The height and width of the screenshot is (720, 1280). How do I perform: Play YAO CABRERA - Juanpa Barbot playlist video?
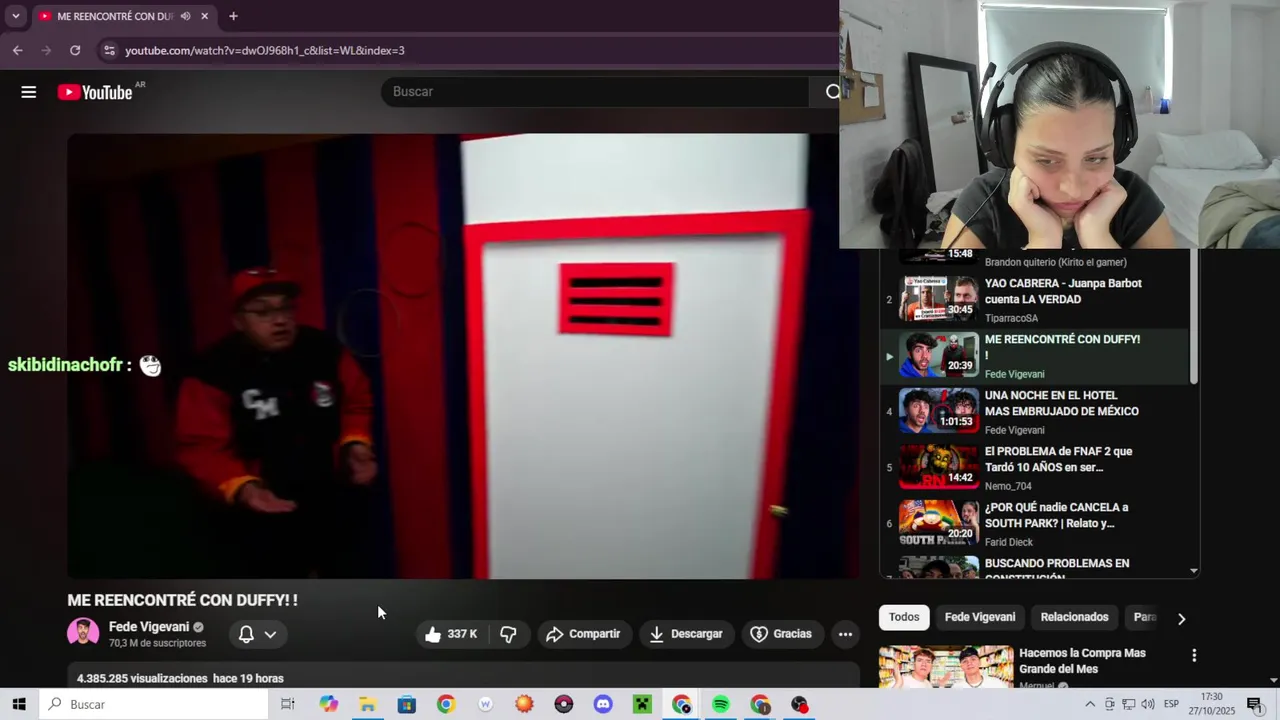(x=1034, y=300)
